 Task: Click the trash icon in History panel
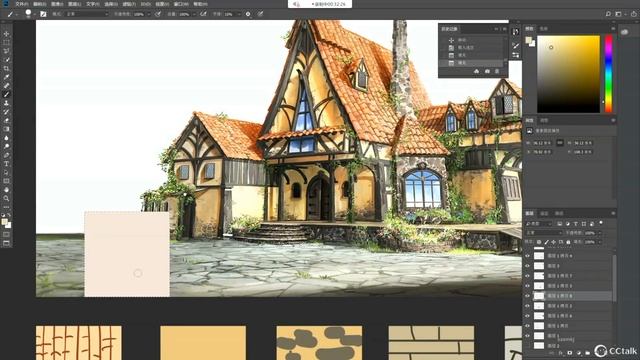coord(497,71)
